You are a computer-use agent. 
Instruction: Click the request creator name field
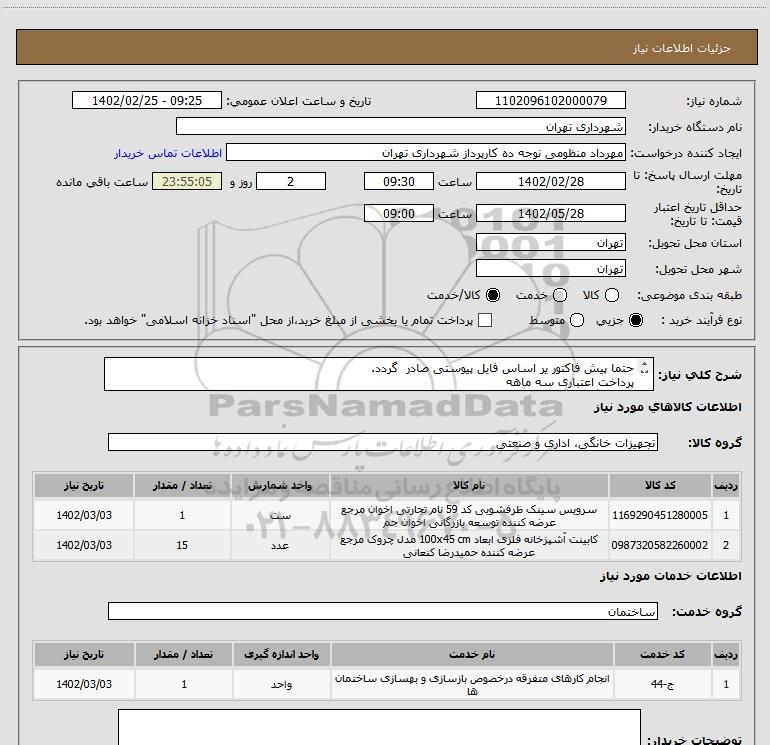[426, 152]
